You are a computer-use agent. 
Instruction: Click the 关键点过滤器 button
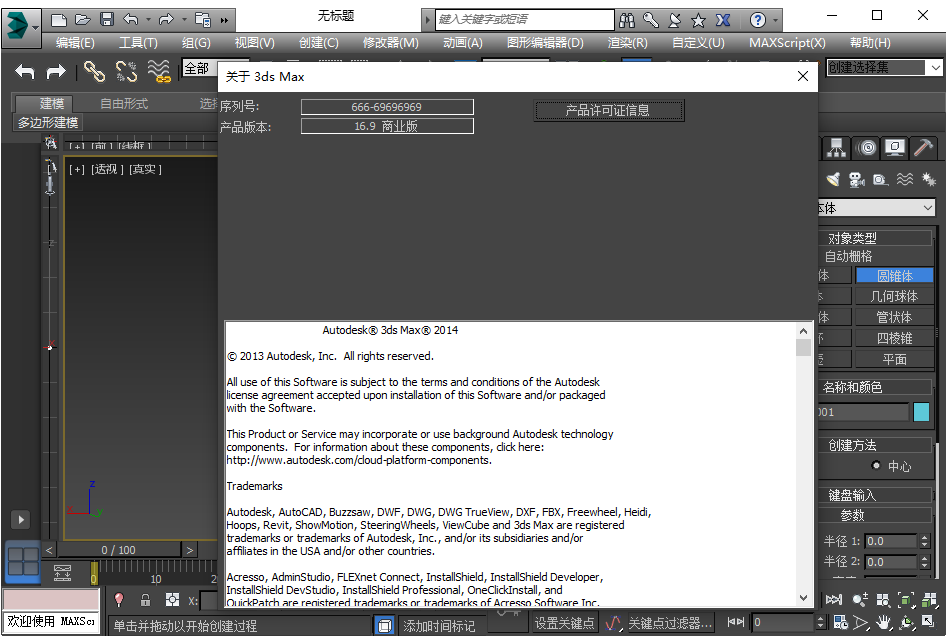(x=670, y=623)
